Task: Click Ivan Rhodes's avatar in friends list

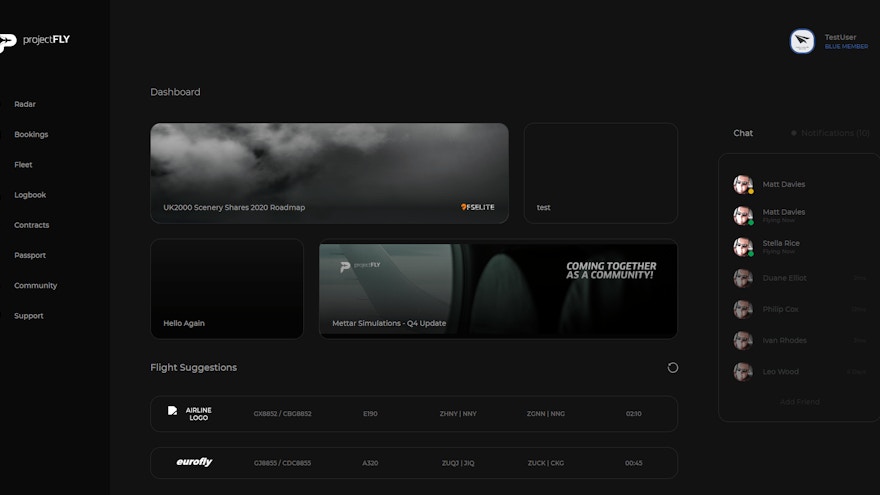Action: click(x=743, y=340)
